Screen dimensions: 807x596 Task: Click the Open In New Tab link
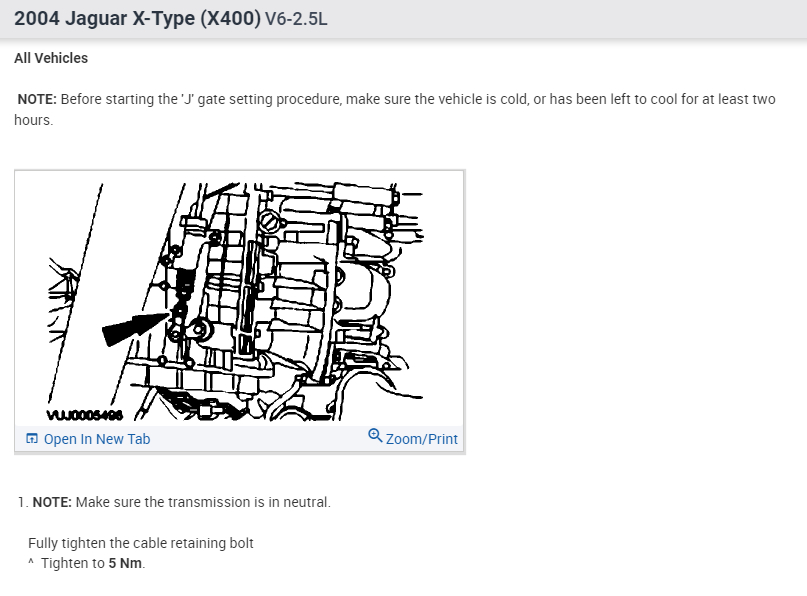coord(97,439)
